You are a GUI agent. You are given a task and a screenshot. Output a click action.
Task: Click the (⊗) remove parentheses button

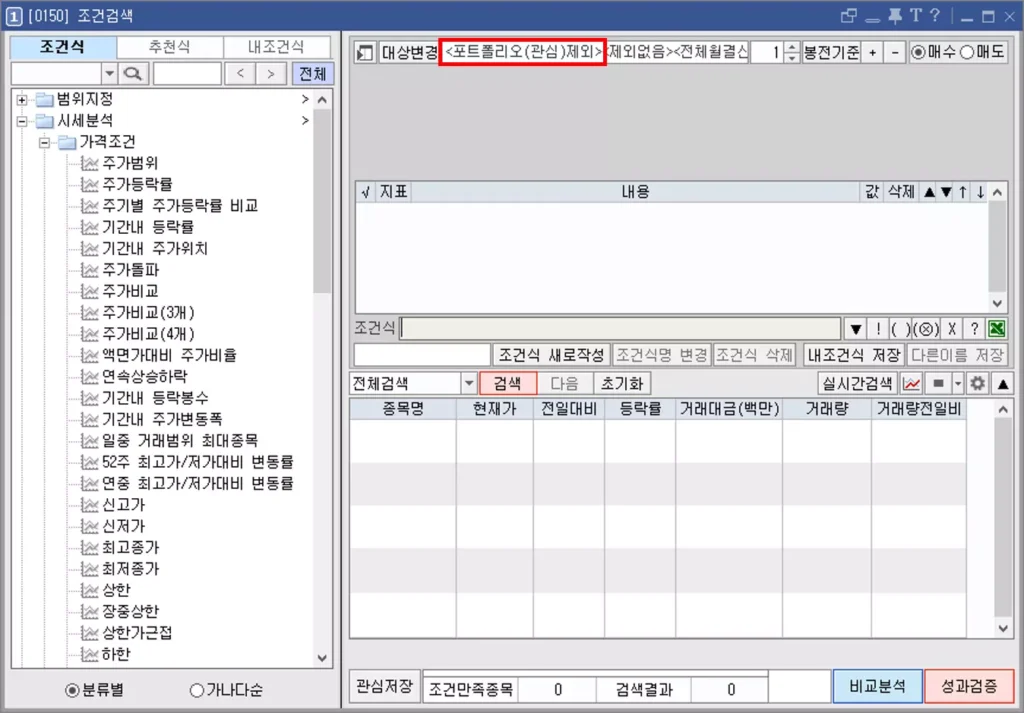(926, 328)
